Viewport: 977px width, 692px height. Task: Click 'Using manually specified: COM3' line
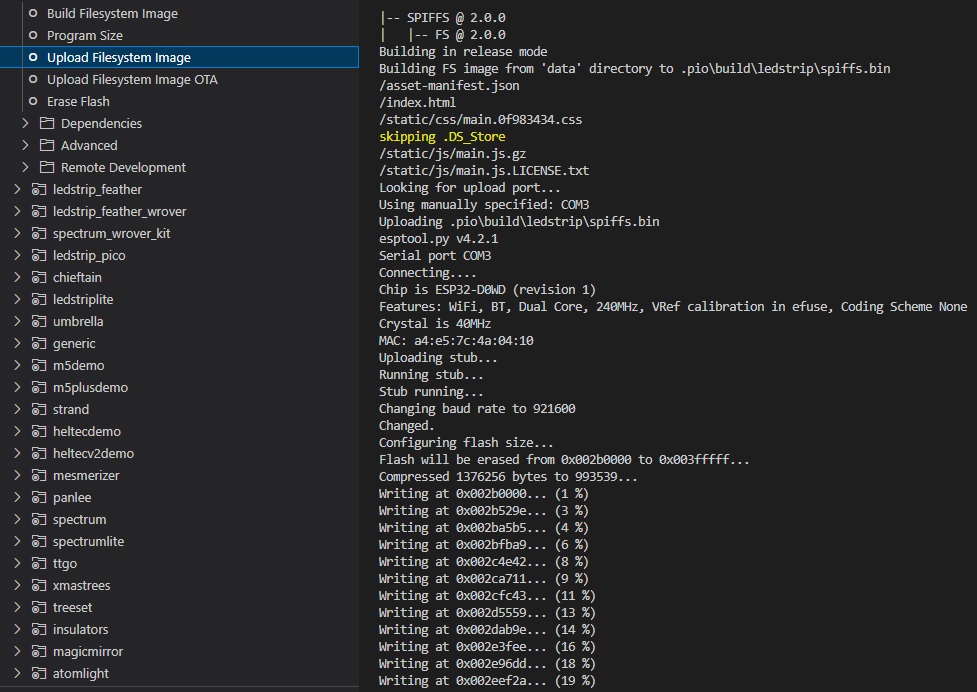(x=484, y=204)
